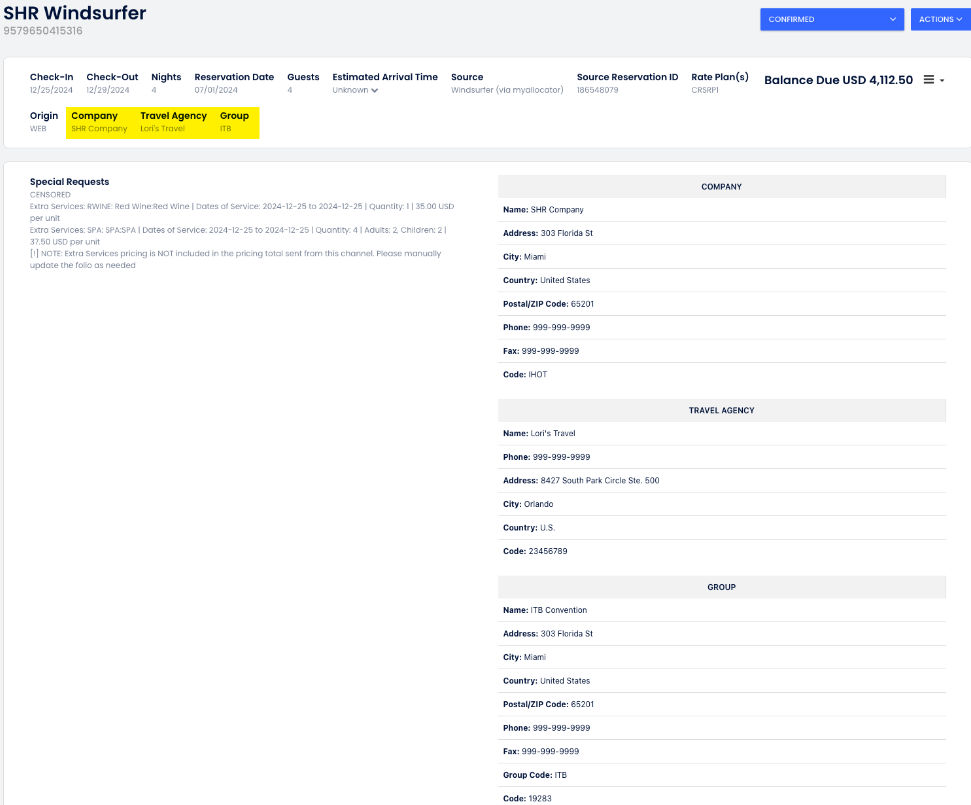Click the Balance Due USD 4,112.50 amount

(838, 80)
